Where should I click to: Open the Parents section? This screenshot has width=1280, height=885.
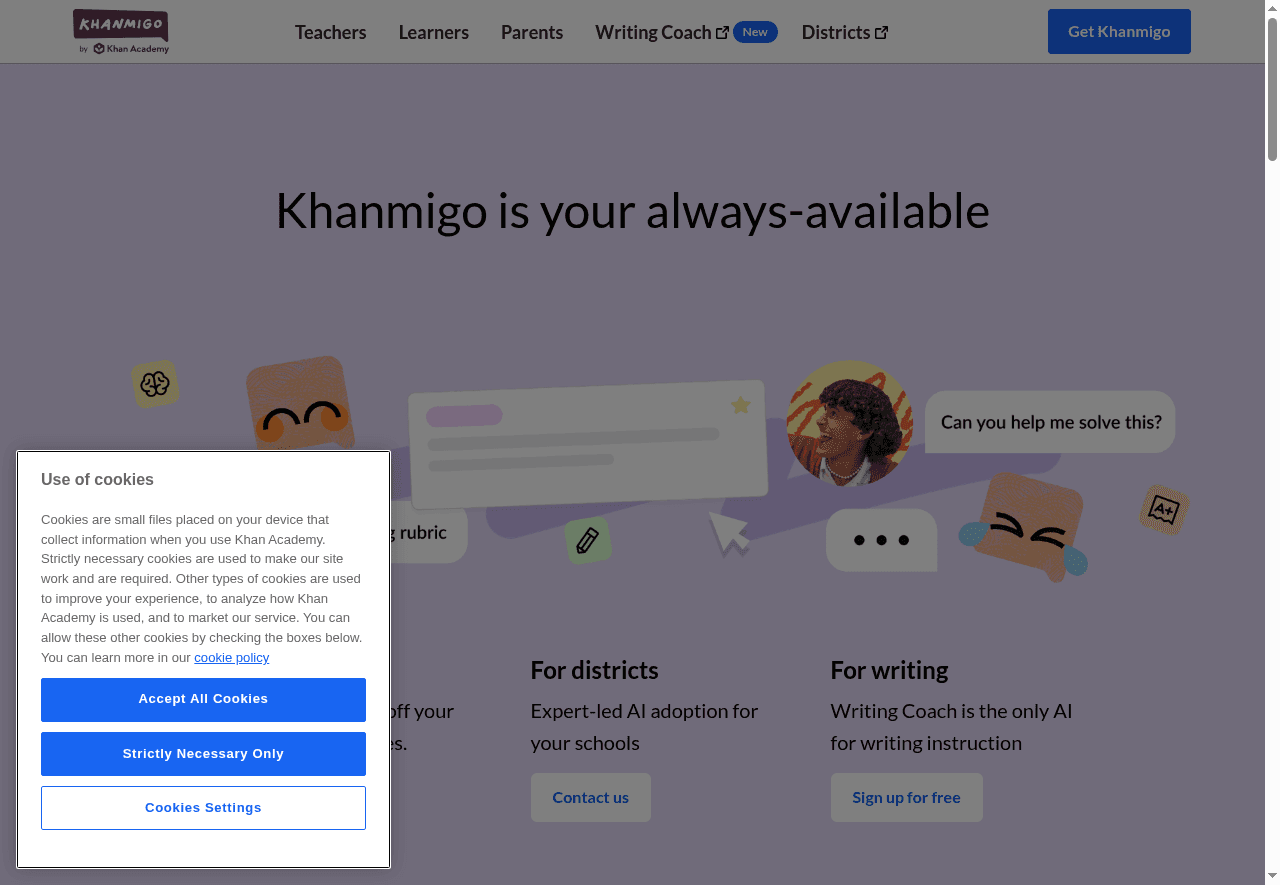[x=532, y=31]
